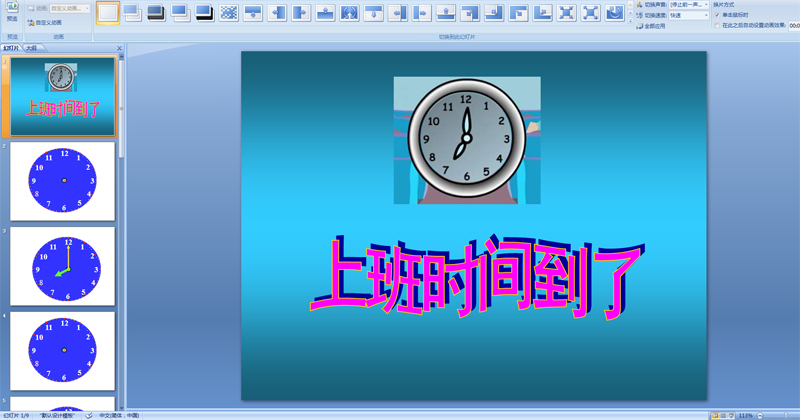Apply the Cut transition
The height and width of the screenshot is (420, 800).
180,13
